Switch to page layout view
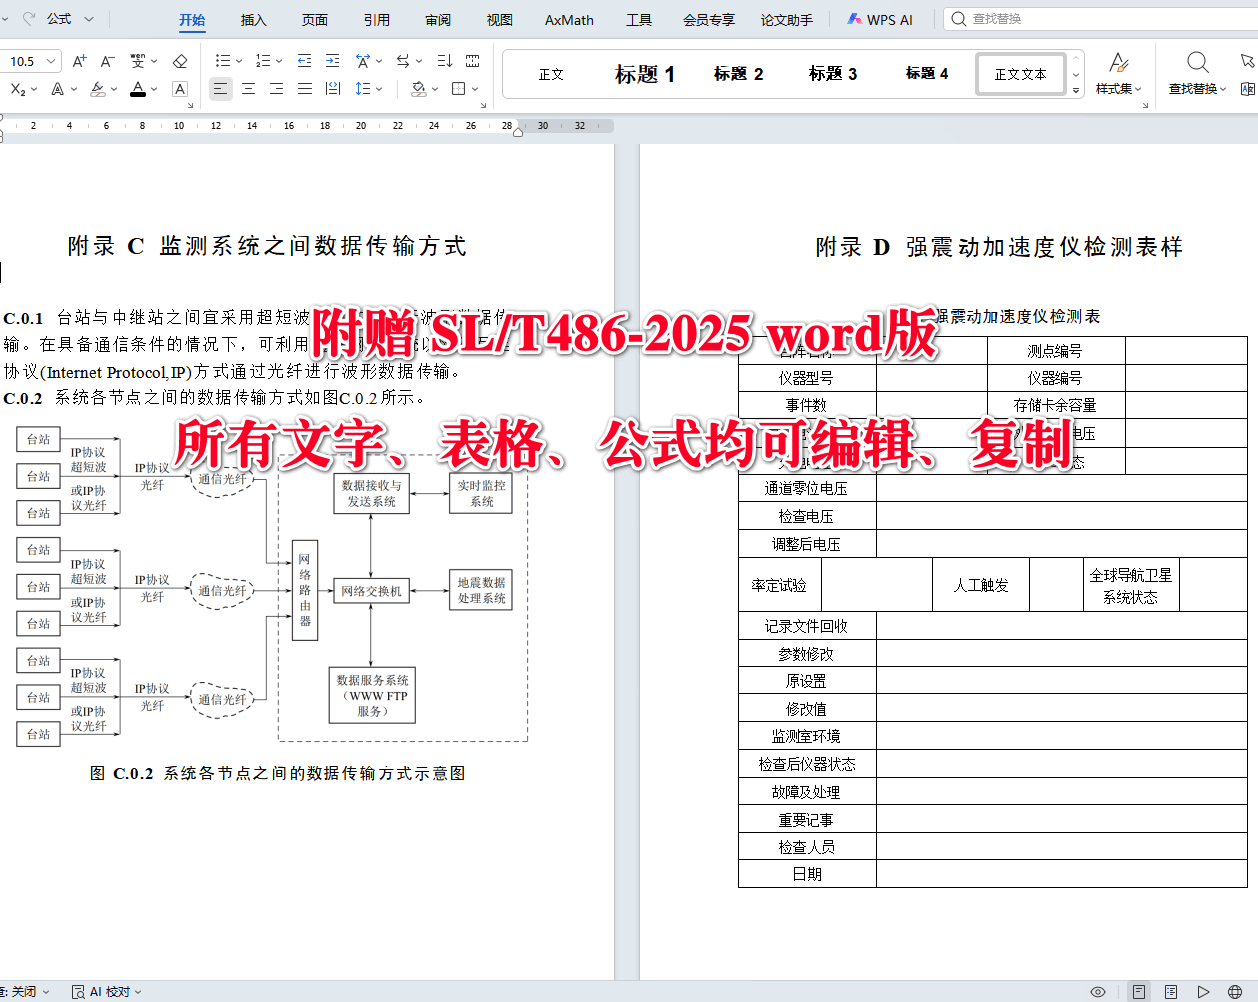Viewport: 1258px width, 1002px height. click(x=1139, y=992)
